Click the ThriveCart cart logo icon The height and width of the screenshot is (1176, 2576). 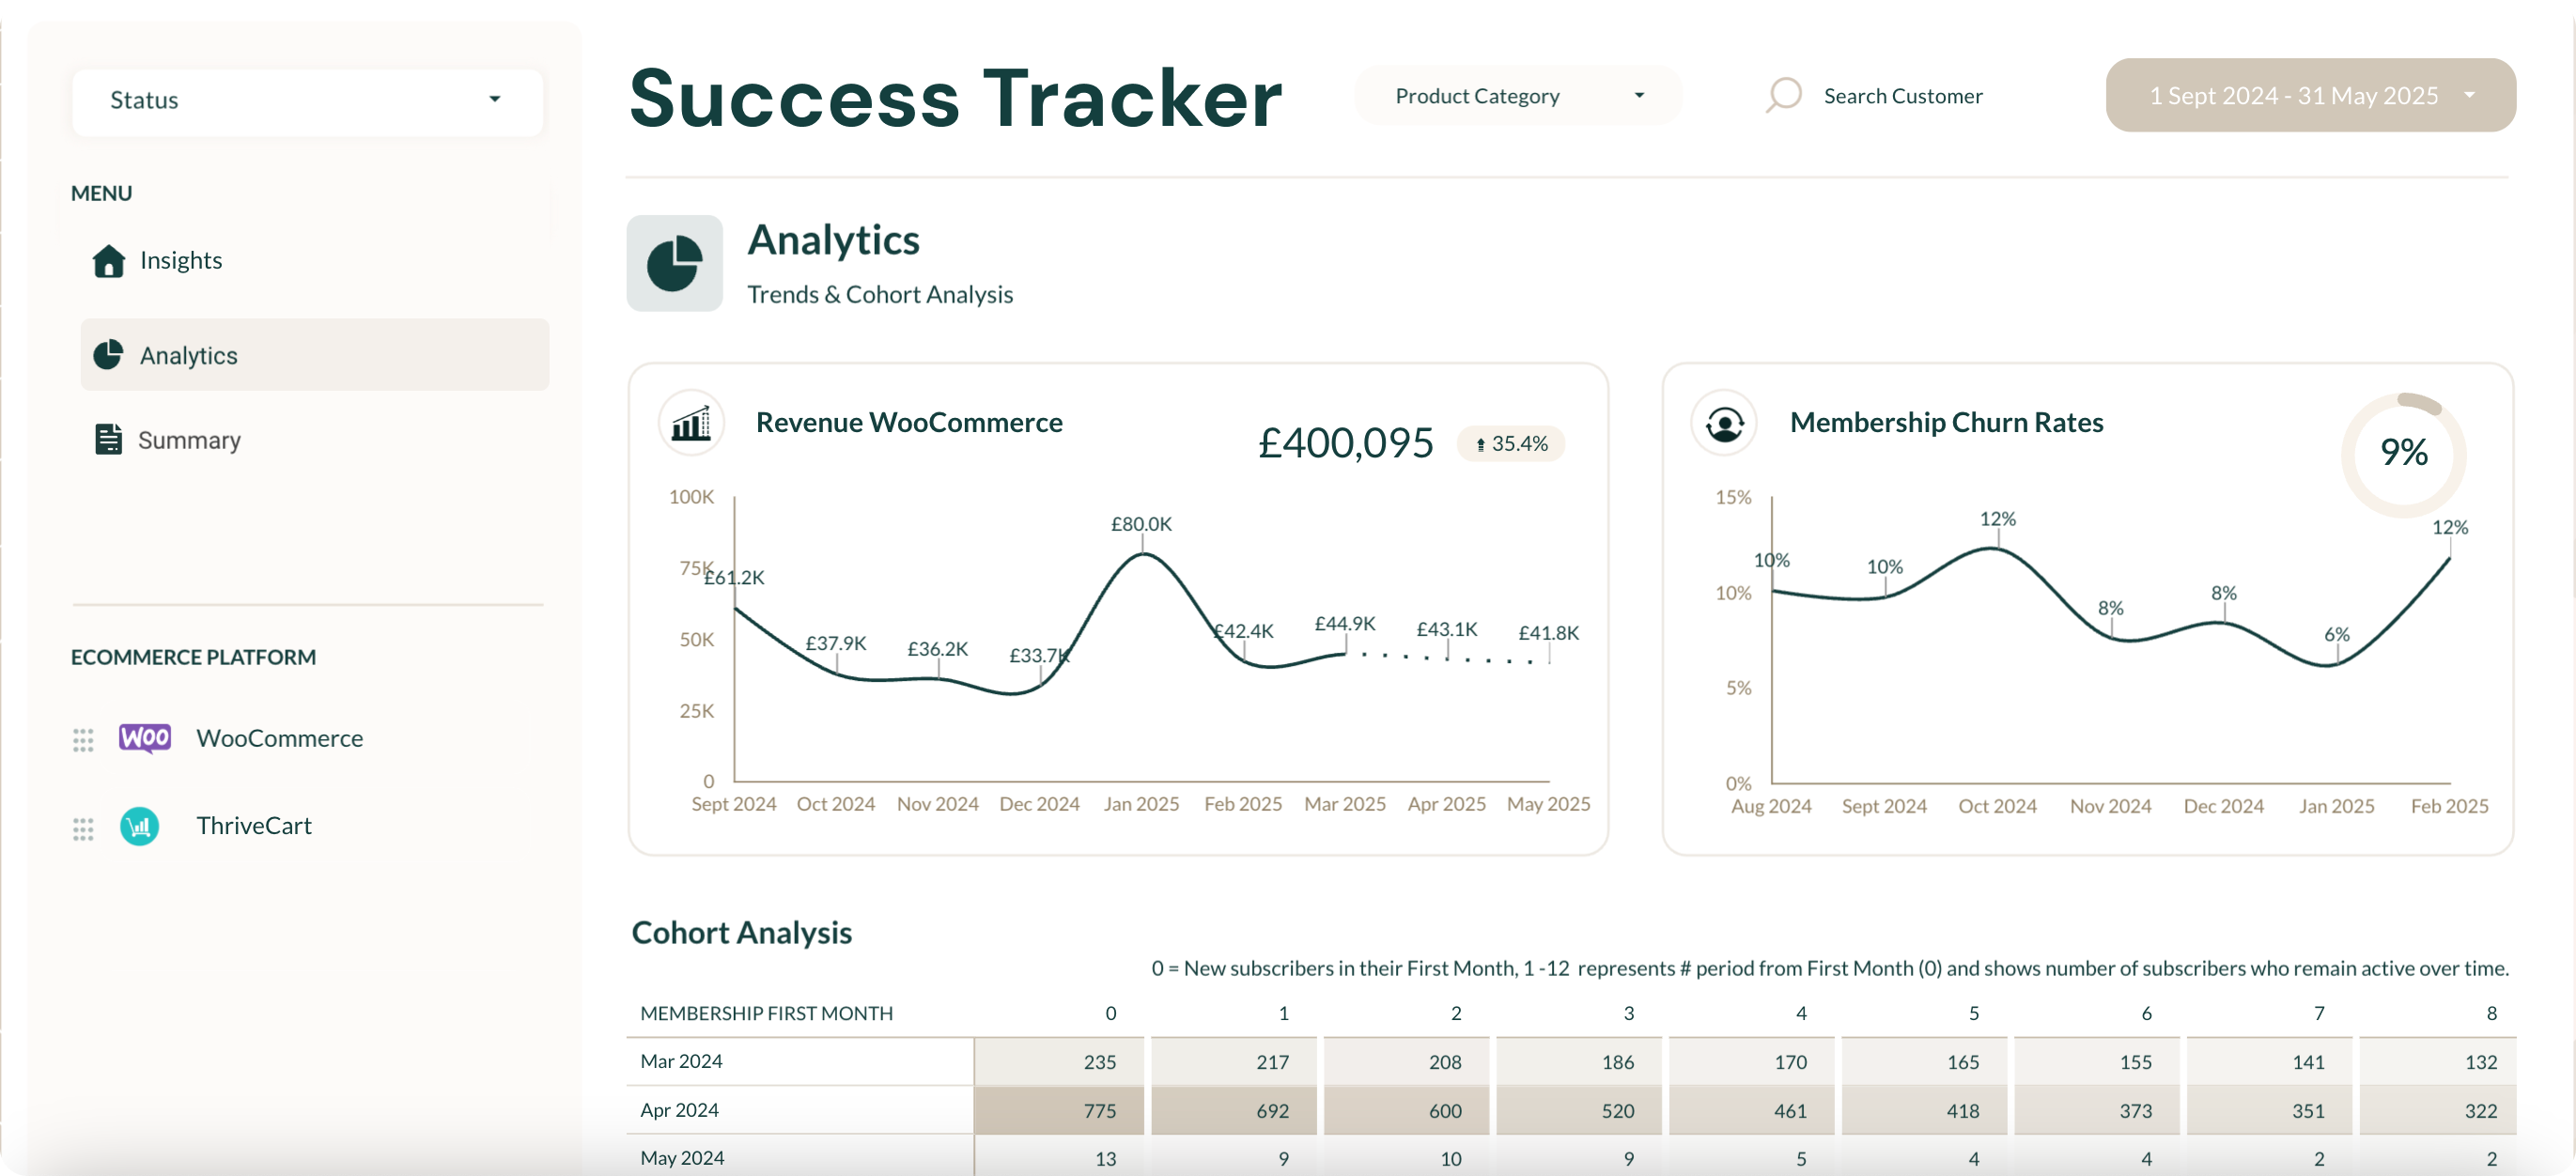click(140, 826)
